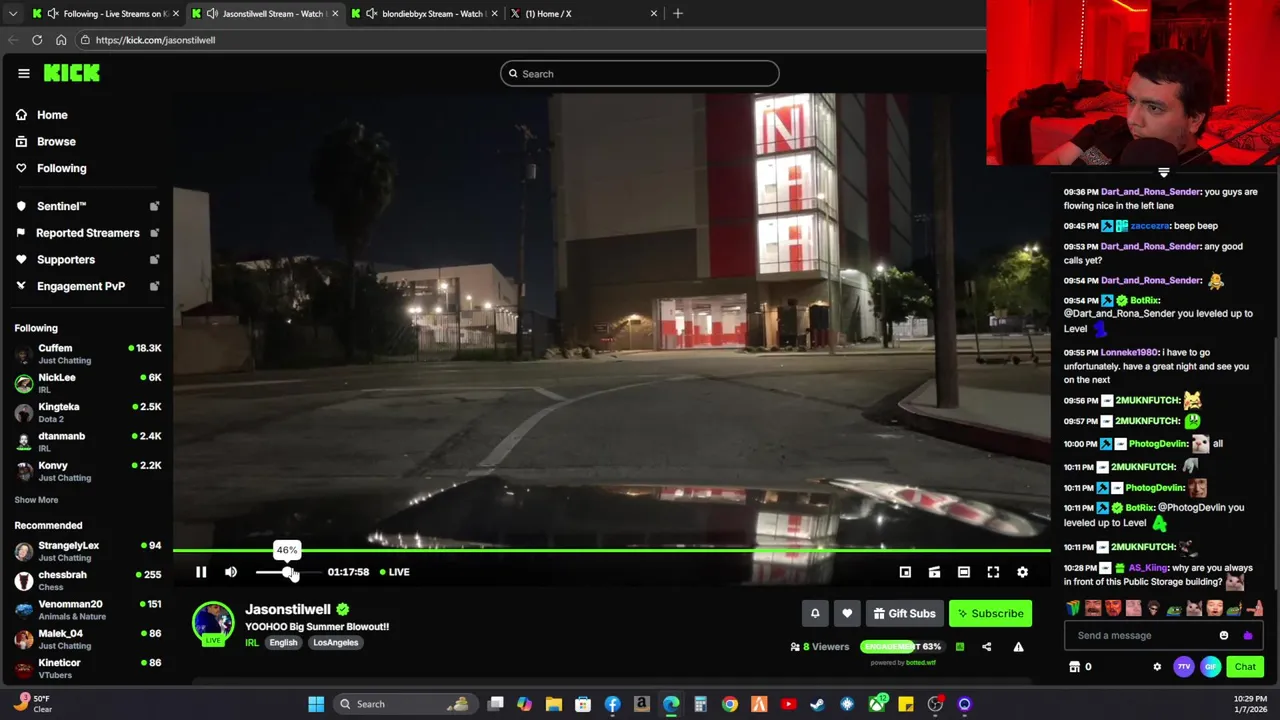Open emoji picker in chat box
This screenshot has width=1280, height=720.
tap(1224, 635)
